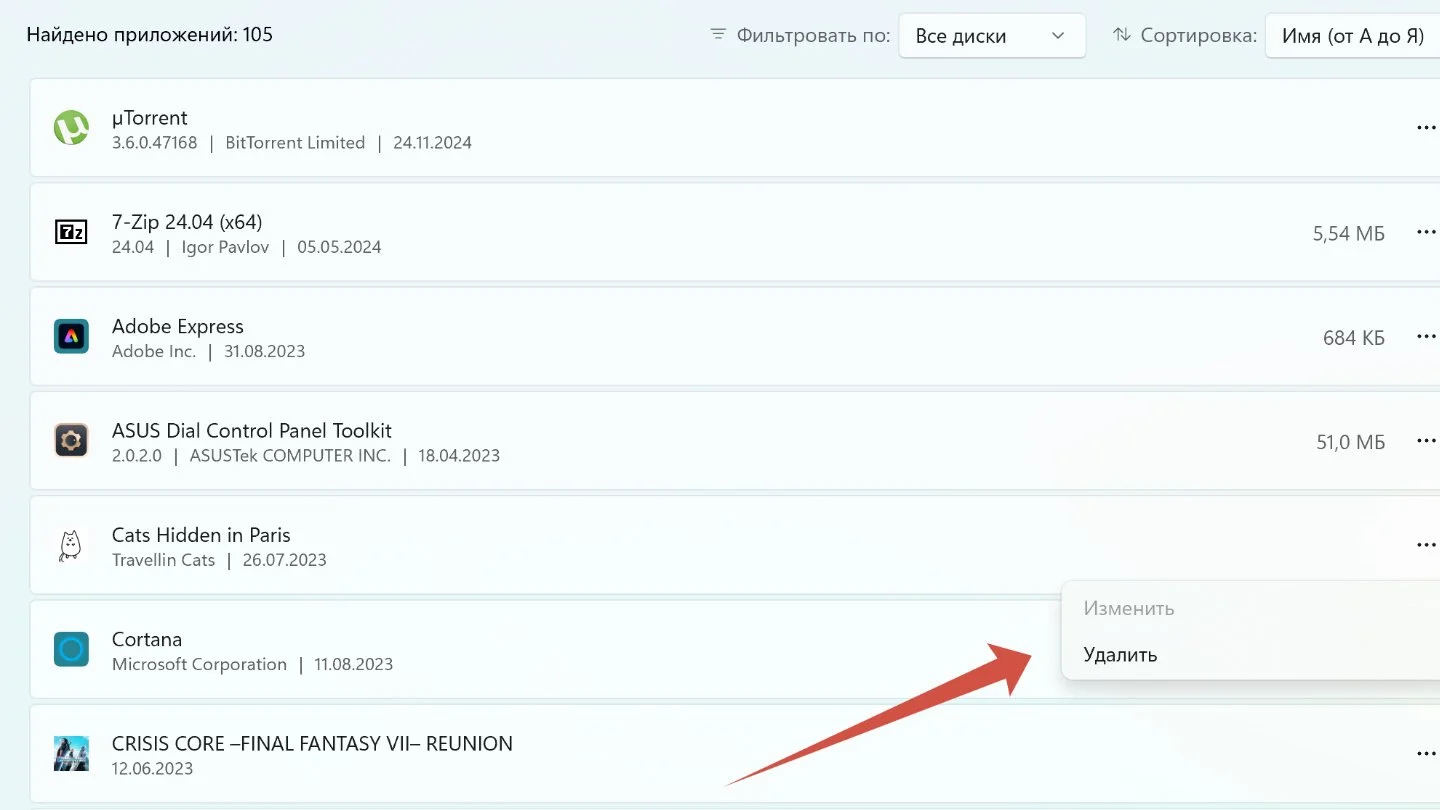Screen dimensions: 1440x810
Task: Open the Имя (от А до Я) sort dropdown
Action: tap(1353, 36)
